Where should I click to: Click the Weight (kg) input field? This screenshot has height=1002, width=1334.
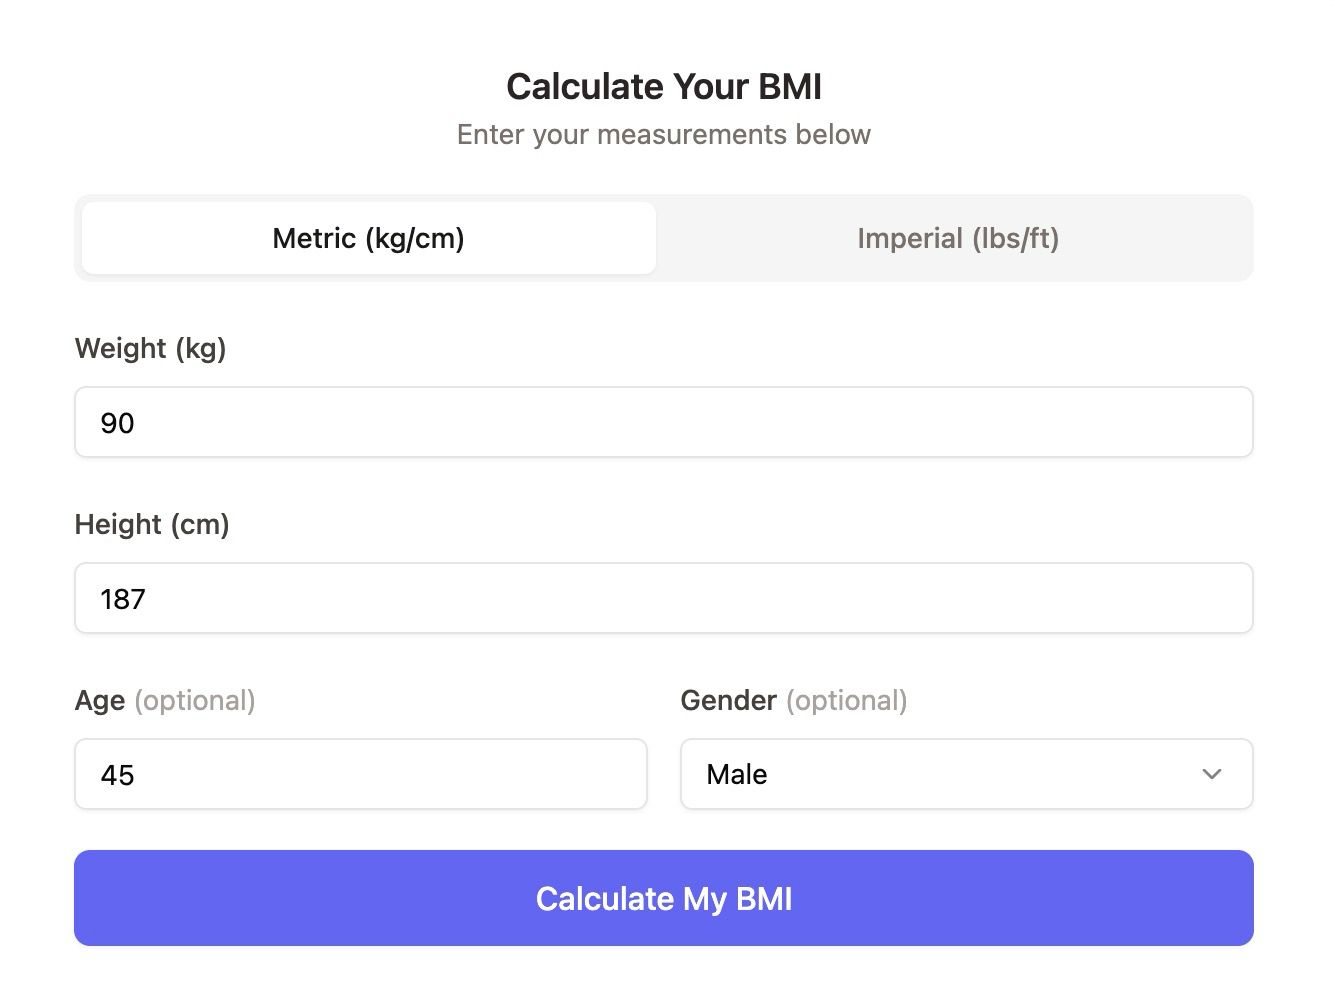[664, 422]
